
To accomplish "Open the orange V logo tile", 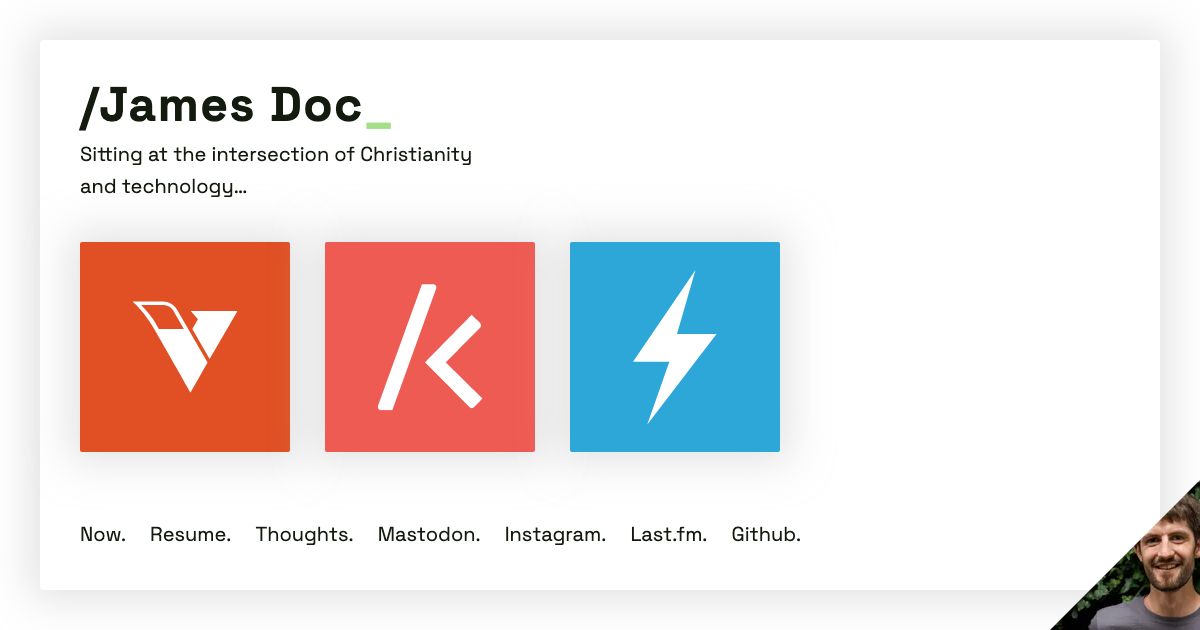I will [x=185, y=347].
